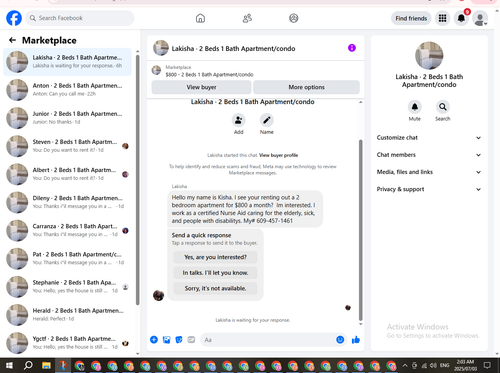The width and height of the screenshot is (500, 373).
Task: Open the Stephanie conversation in the list
Action: click(x=68, y=287)
